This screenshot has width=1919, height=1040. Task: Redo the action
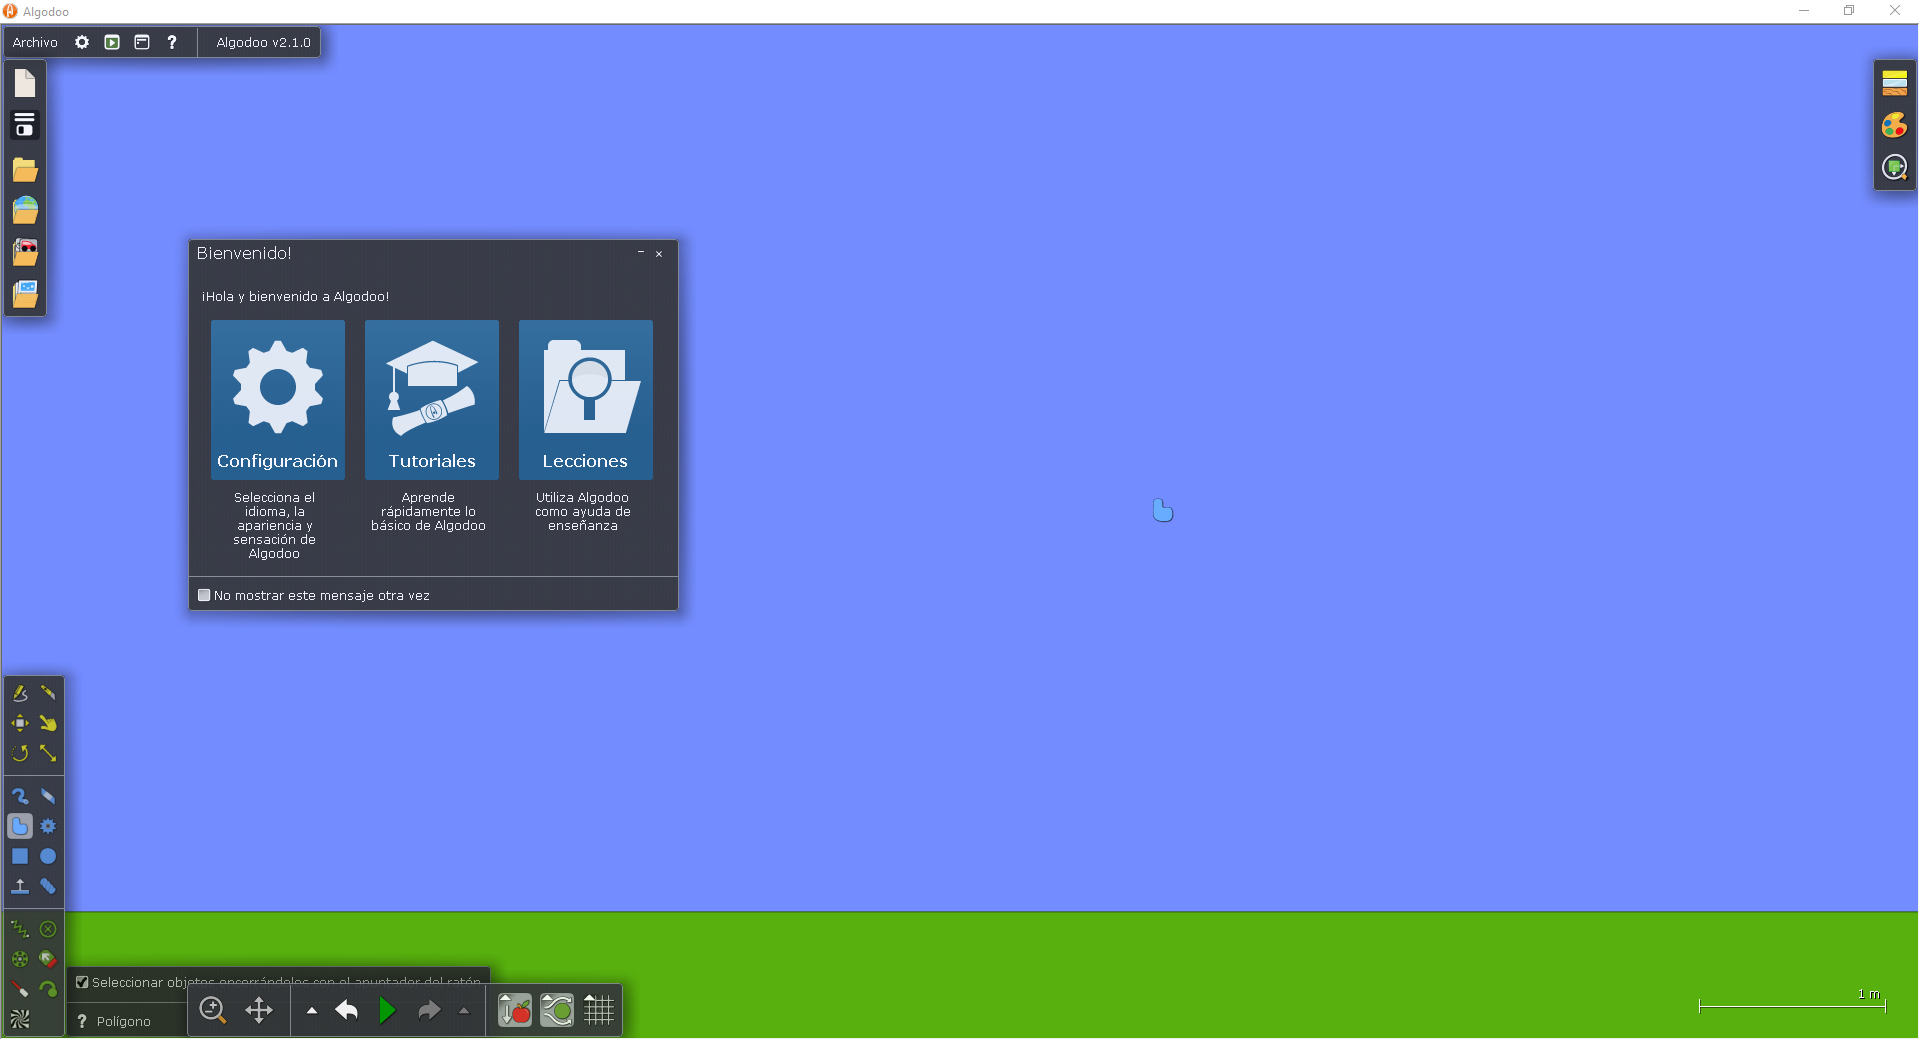tap(429, 1010)
